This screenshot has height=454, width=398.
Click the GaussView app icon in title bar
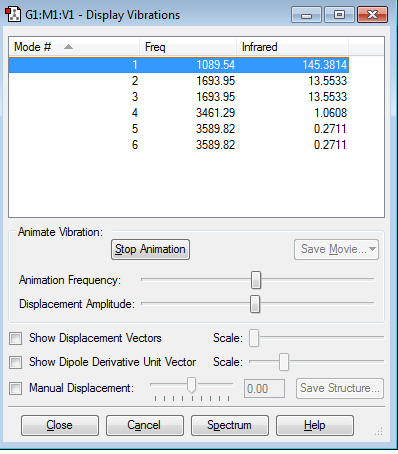coord(13,15)
